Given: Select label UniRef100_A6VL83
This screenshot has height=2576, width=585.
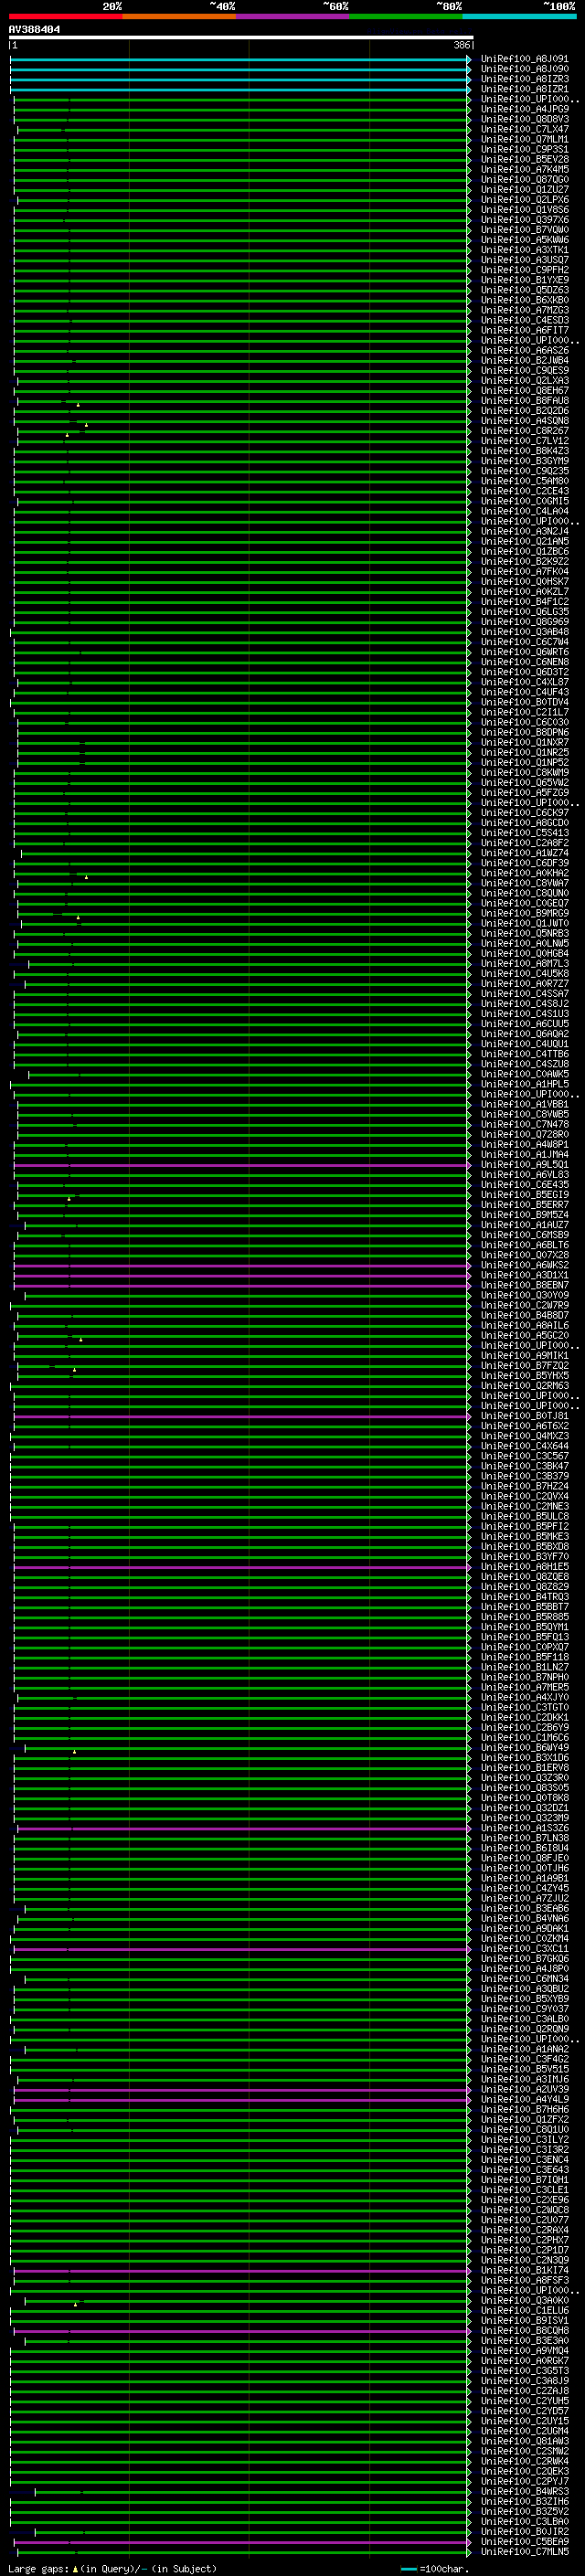Looking at the screenshot, I should point(524,1175).
